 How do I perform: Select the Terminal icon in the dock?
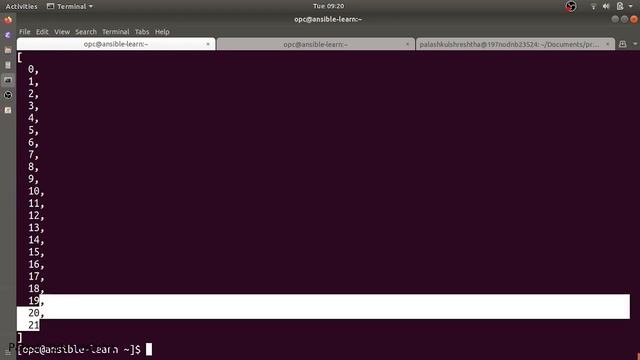8,80
